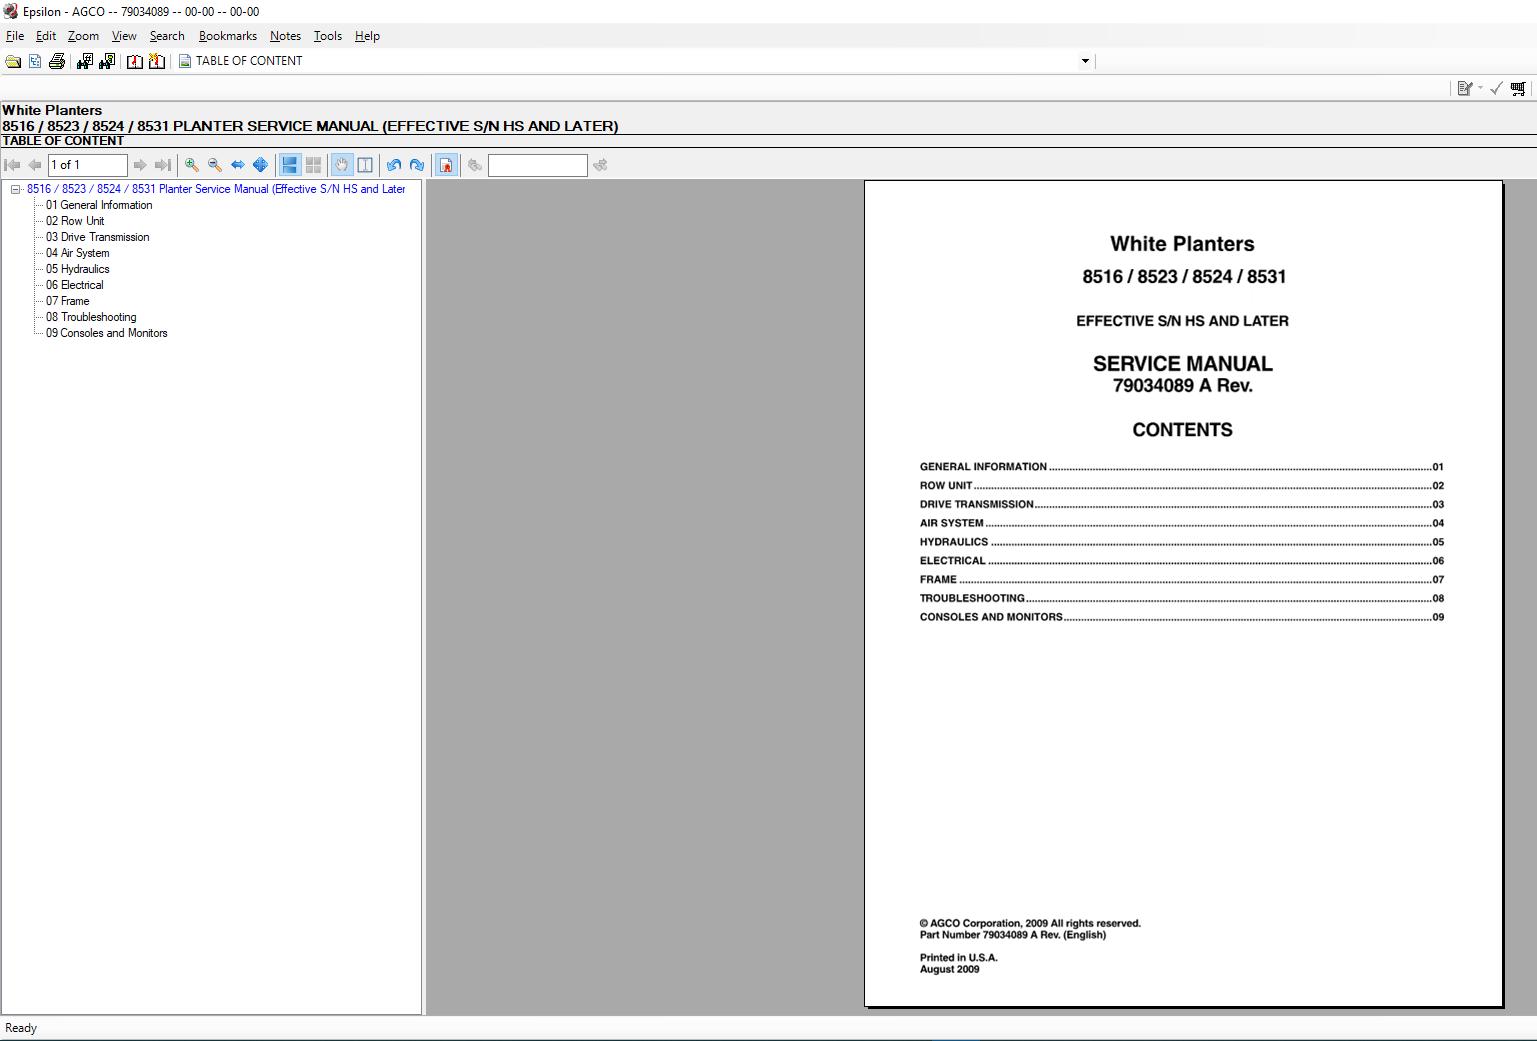Open the Tools menu
The height and width of the screenshot is (1041, 1537).
pos(328,36)
